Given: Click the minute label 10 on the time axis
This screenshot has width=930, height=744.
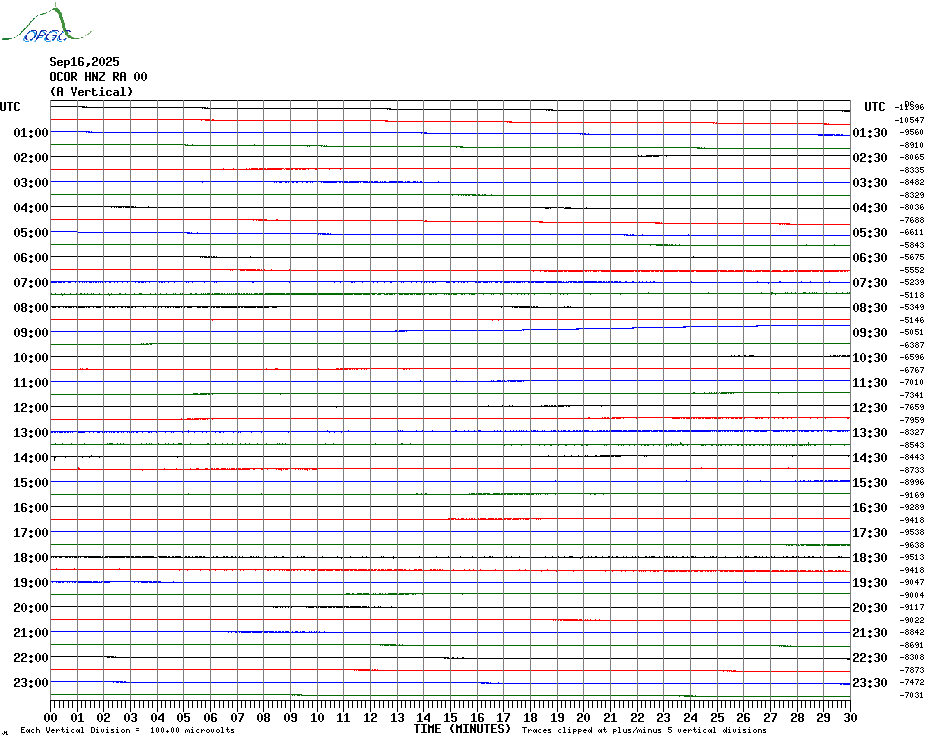Looking at the screenshot, I should pyautogui.click(x=317, y=717).
